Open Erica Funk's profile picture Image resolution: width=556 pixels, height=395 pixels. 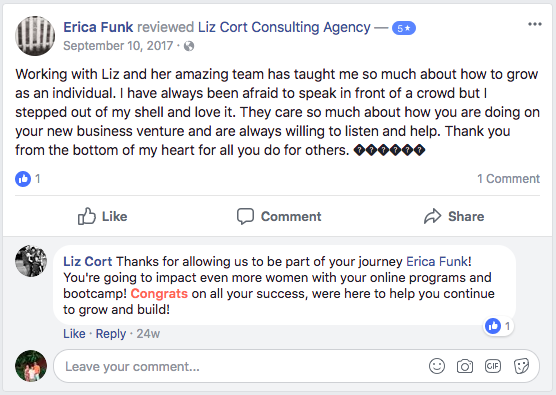coord(35,36)
